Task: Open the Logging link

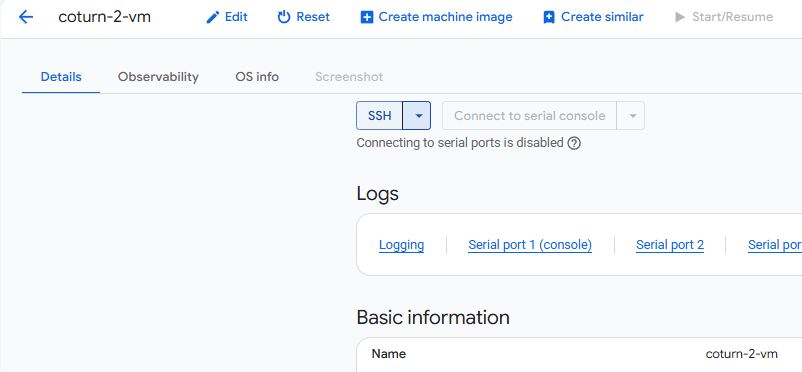Action: pyautogui.click(x=402, y=245)
